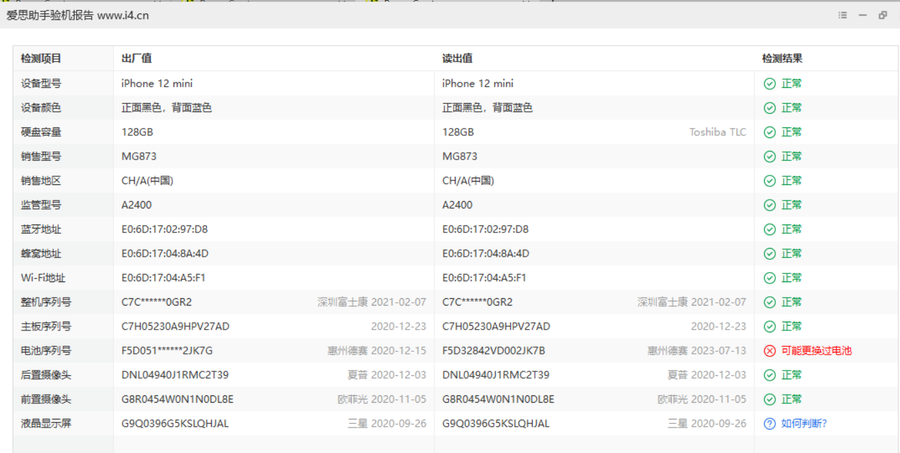Select the 设备颜色 row label
Screen dimensions: 900x453
[x=41, y=108]
